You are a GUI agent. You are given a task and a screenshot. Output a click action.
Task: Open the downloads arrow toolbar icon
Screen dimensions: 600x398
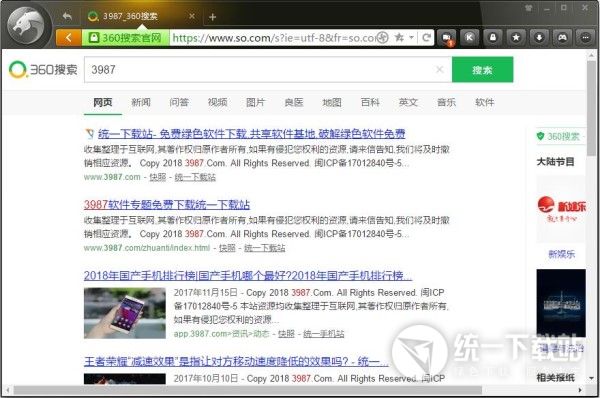[x=539, y=38]
